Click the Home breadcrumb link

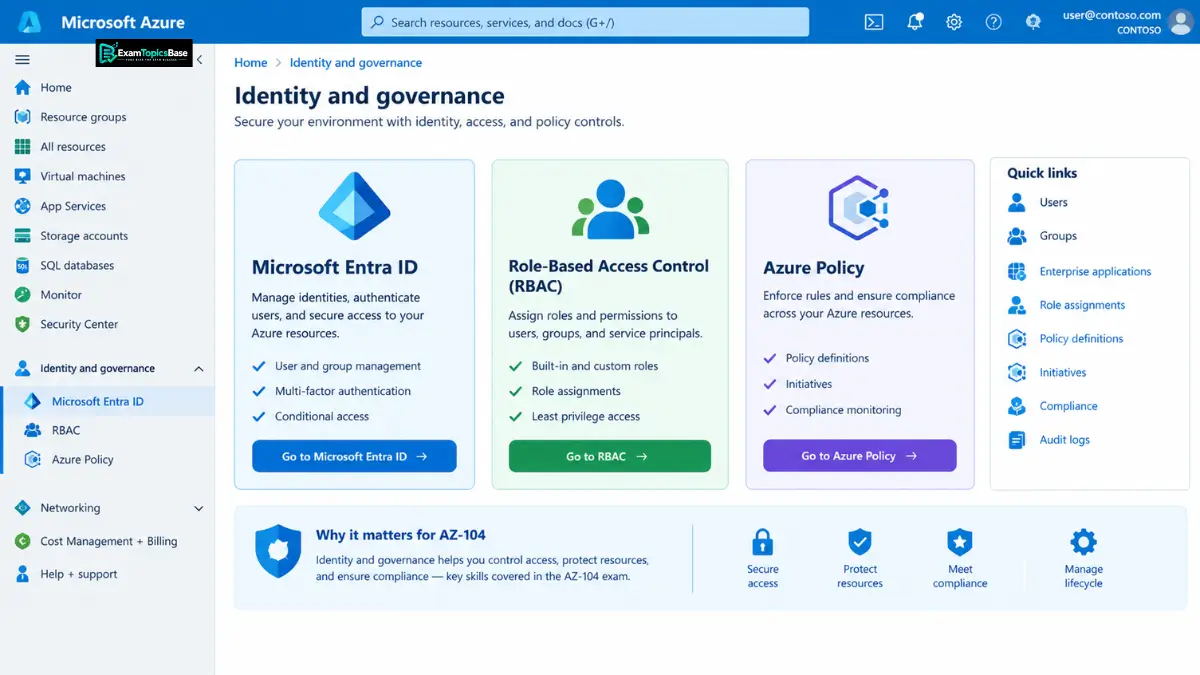coord(251,63)
